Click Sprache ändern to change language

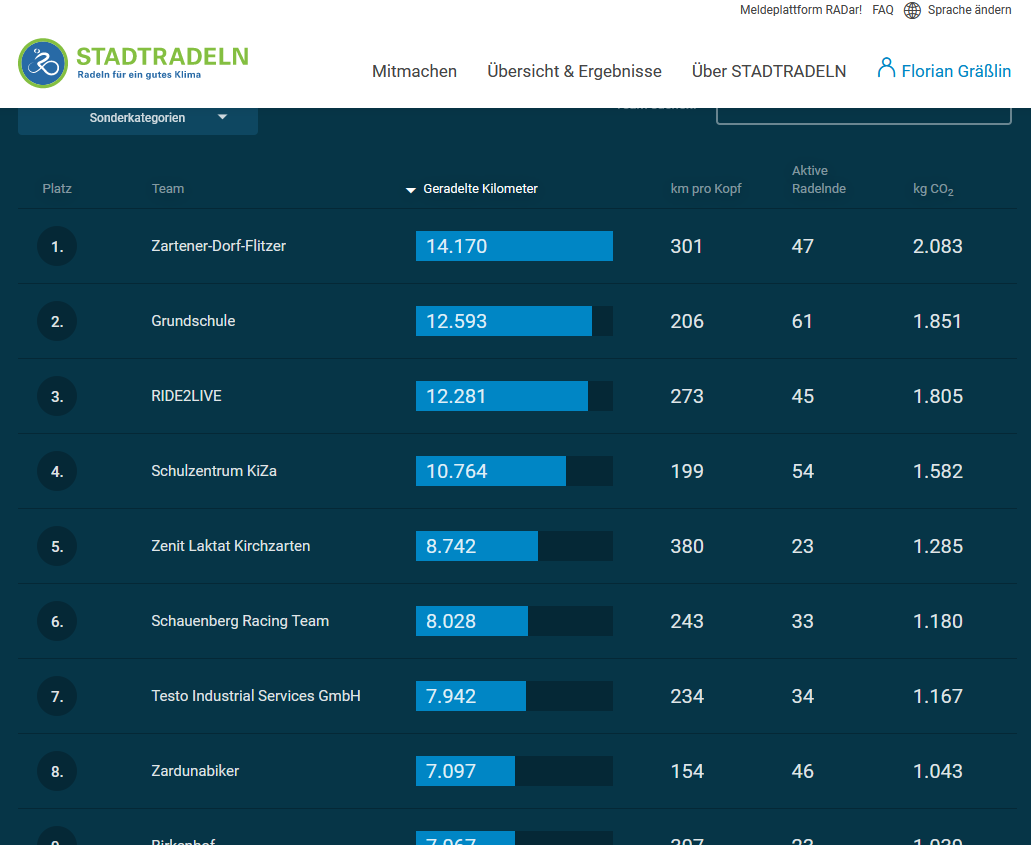click(969, 10)
